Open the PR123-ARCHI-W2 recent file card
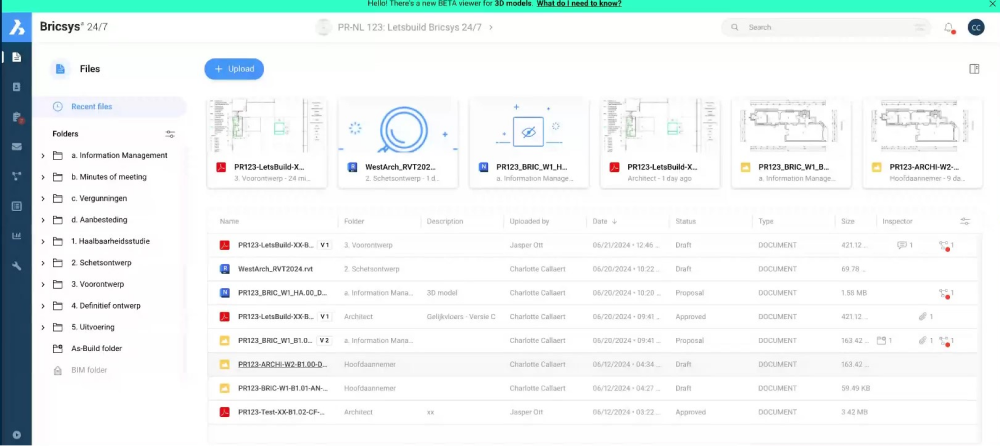 922,144
